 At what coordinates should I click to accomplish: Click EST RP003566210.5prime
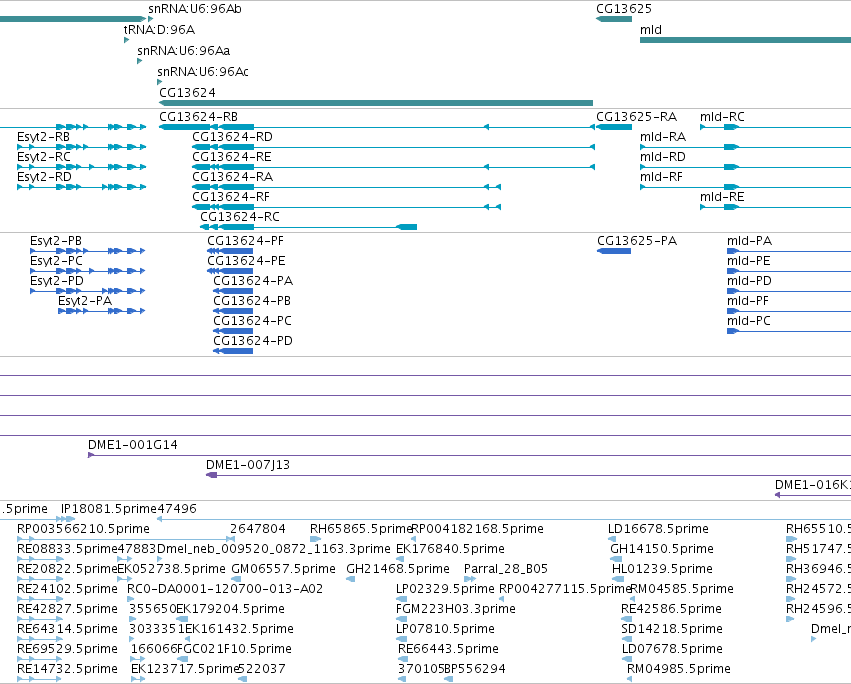(83, 529)
